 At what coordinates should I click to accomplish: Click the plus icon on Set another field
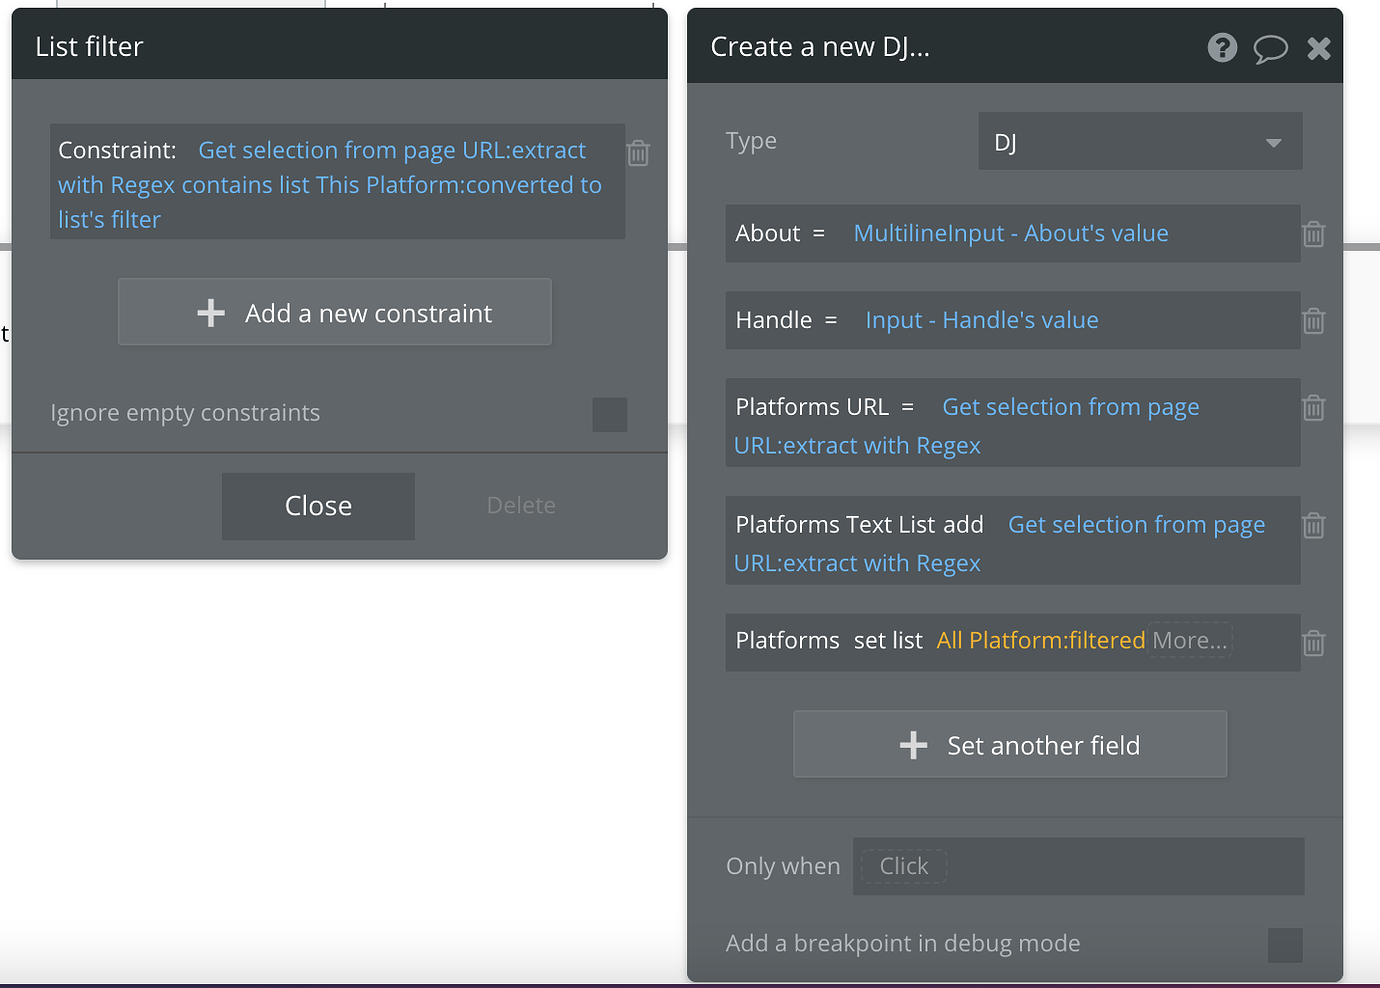[x=913, y=744]
